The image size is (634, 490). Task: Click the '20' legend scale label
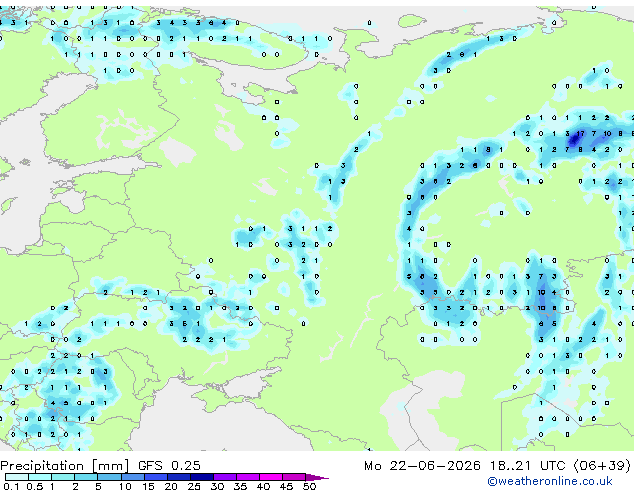pyautogui.click(x=171, y=486)
